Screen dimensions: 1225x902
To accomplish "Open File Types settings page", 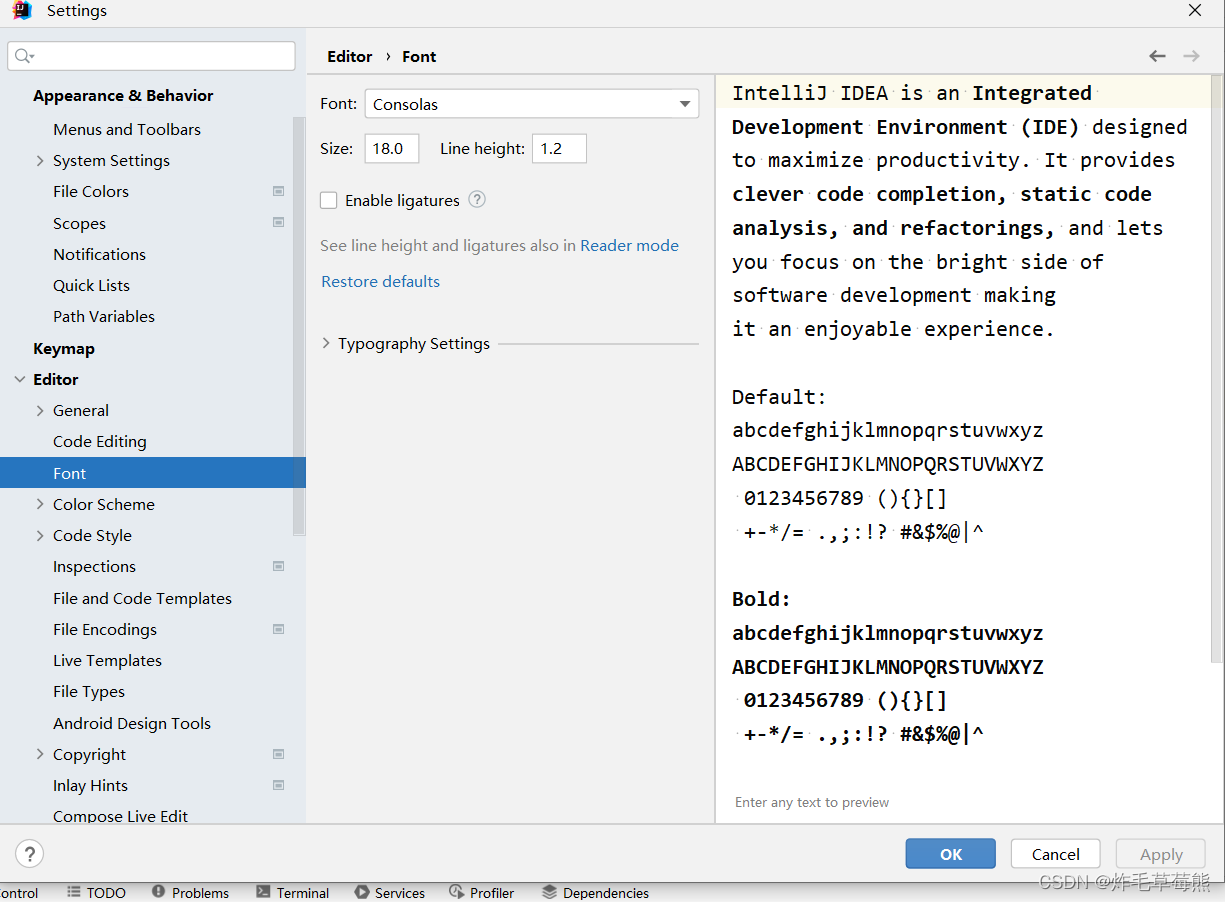I will tap(89, 691).
